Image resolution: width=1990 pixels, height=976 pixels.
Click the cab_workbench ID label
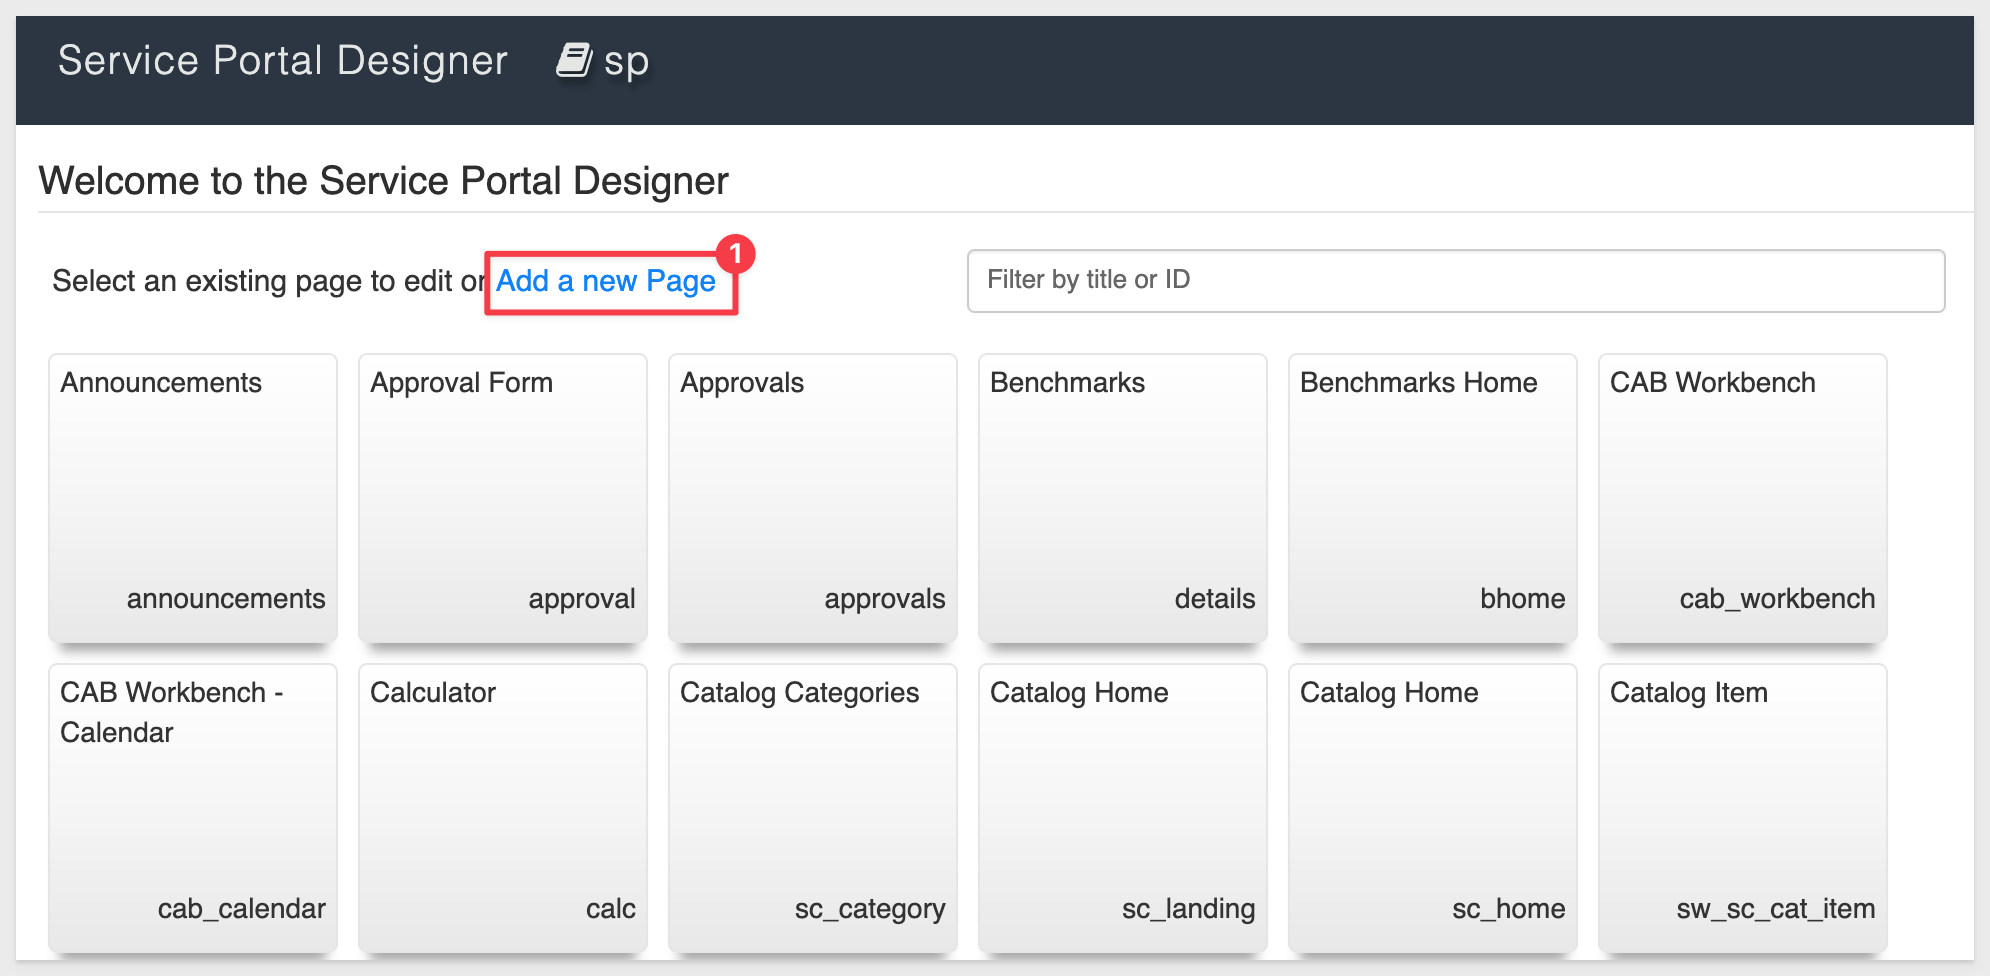[1777, 598]
